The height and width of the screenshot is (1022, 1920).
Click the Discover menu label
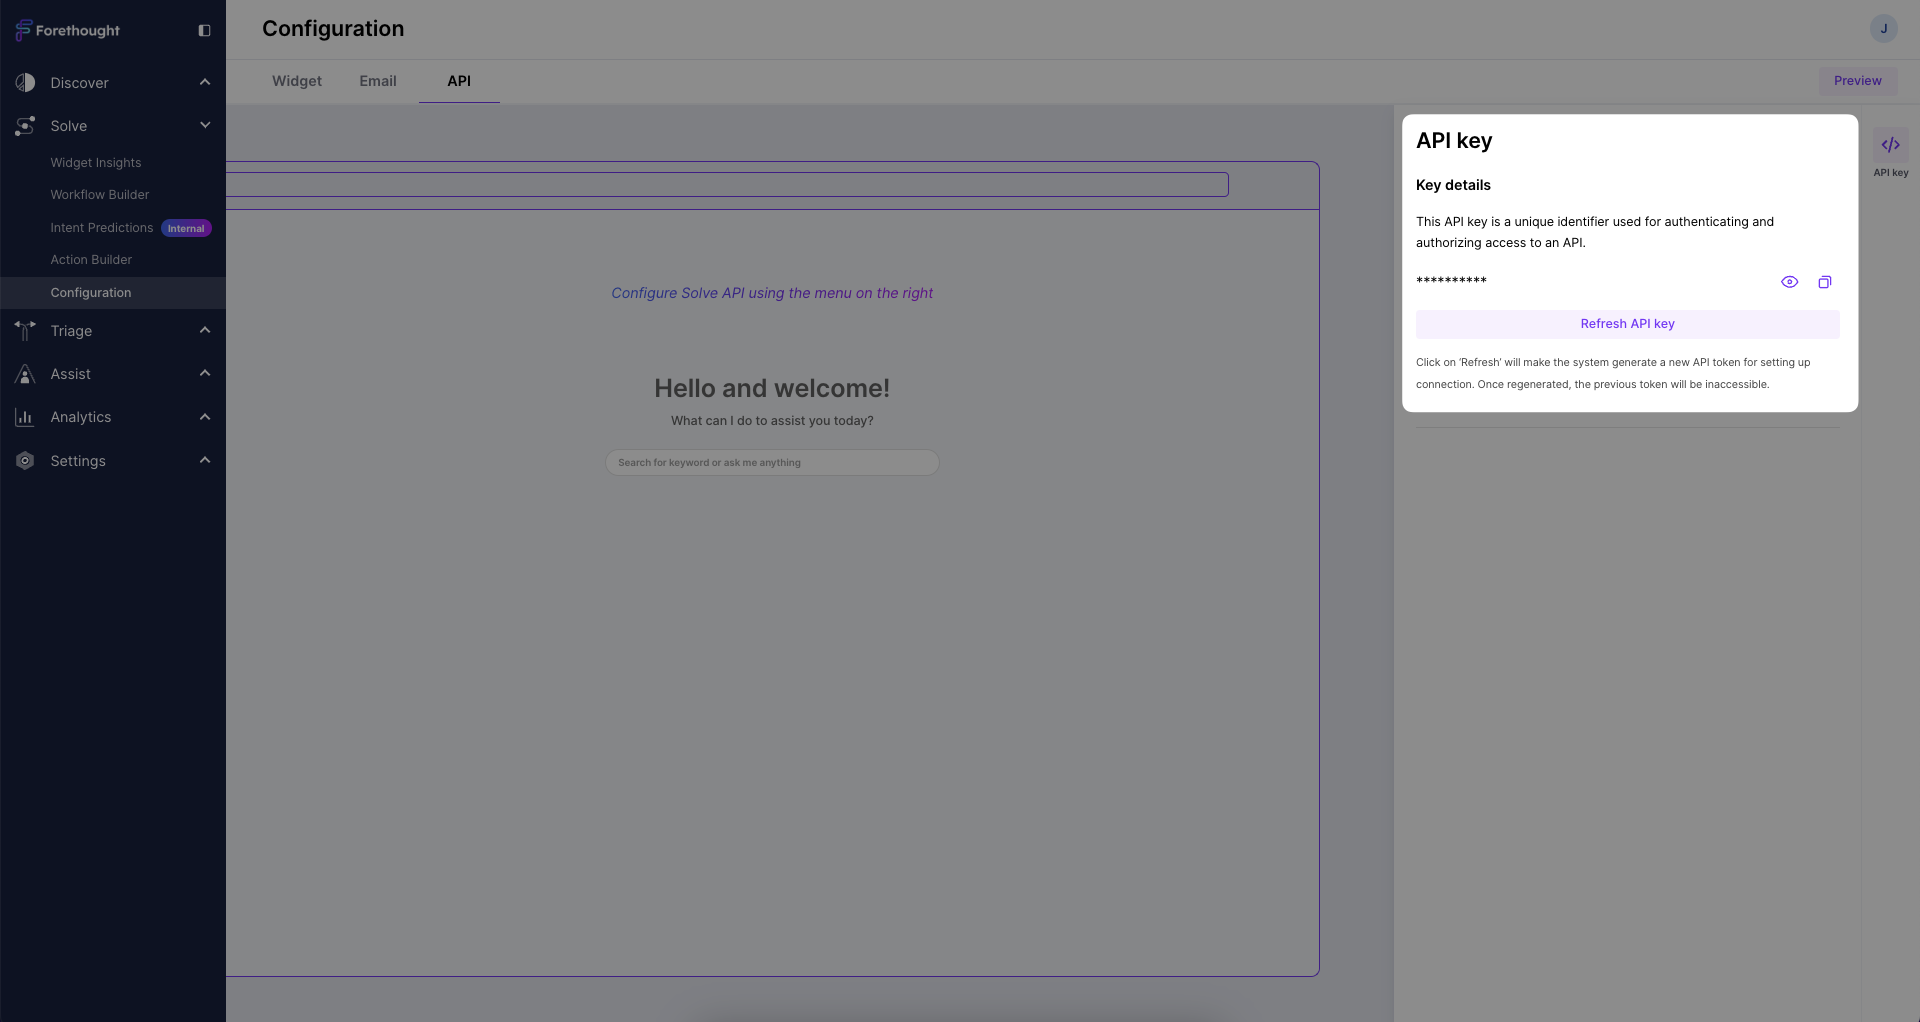(80, 83)
